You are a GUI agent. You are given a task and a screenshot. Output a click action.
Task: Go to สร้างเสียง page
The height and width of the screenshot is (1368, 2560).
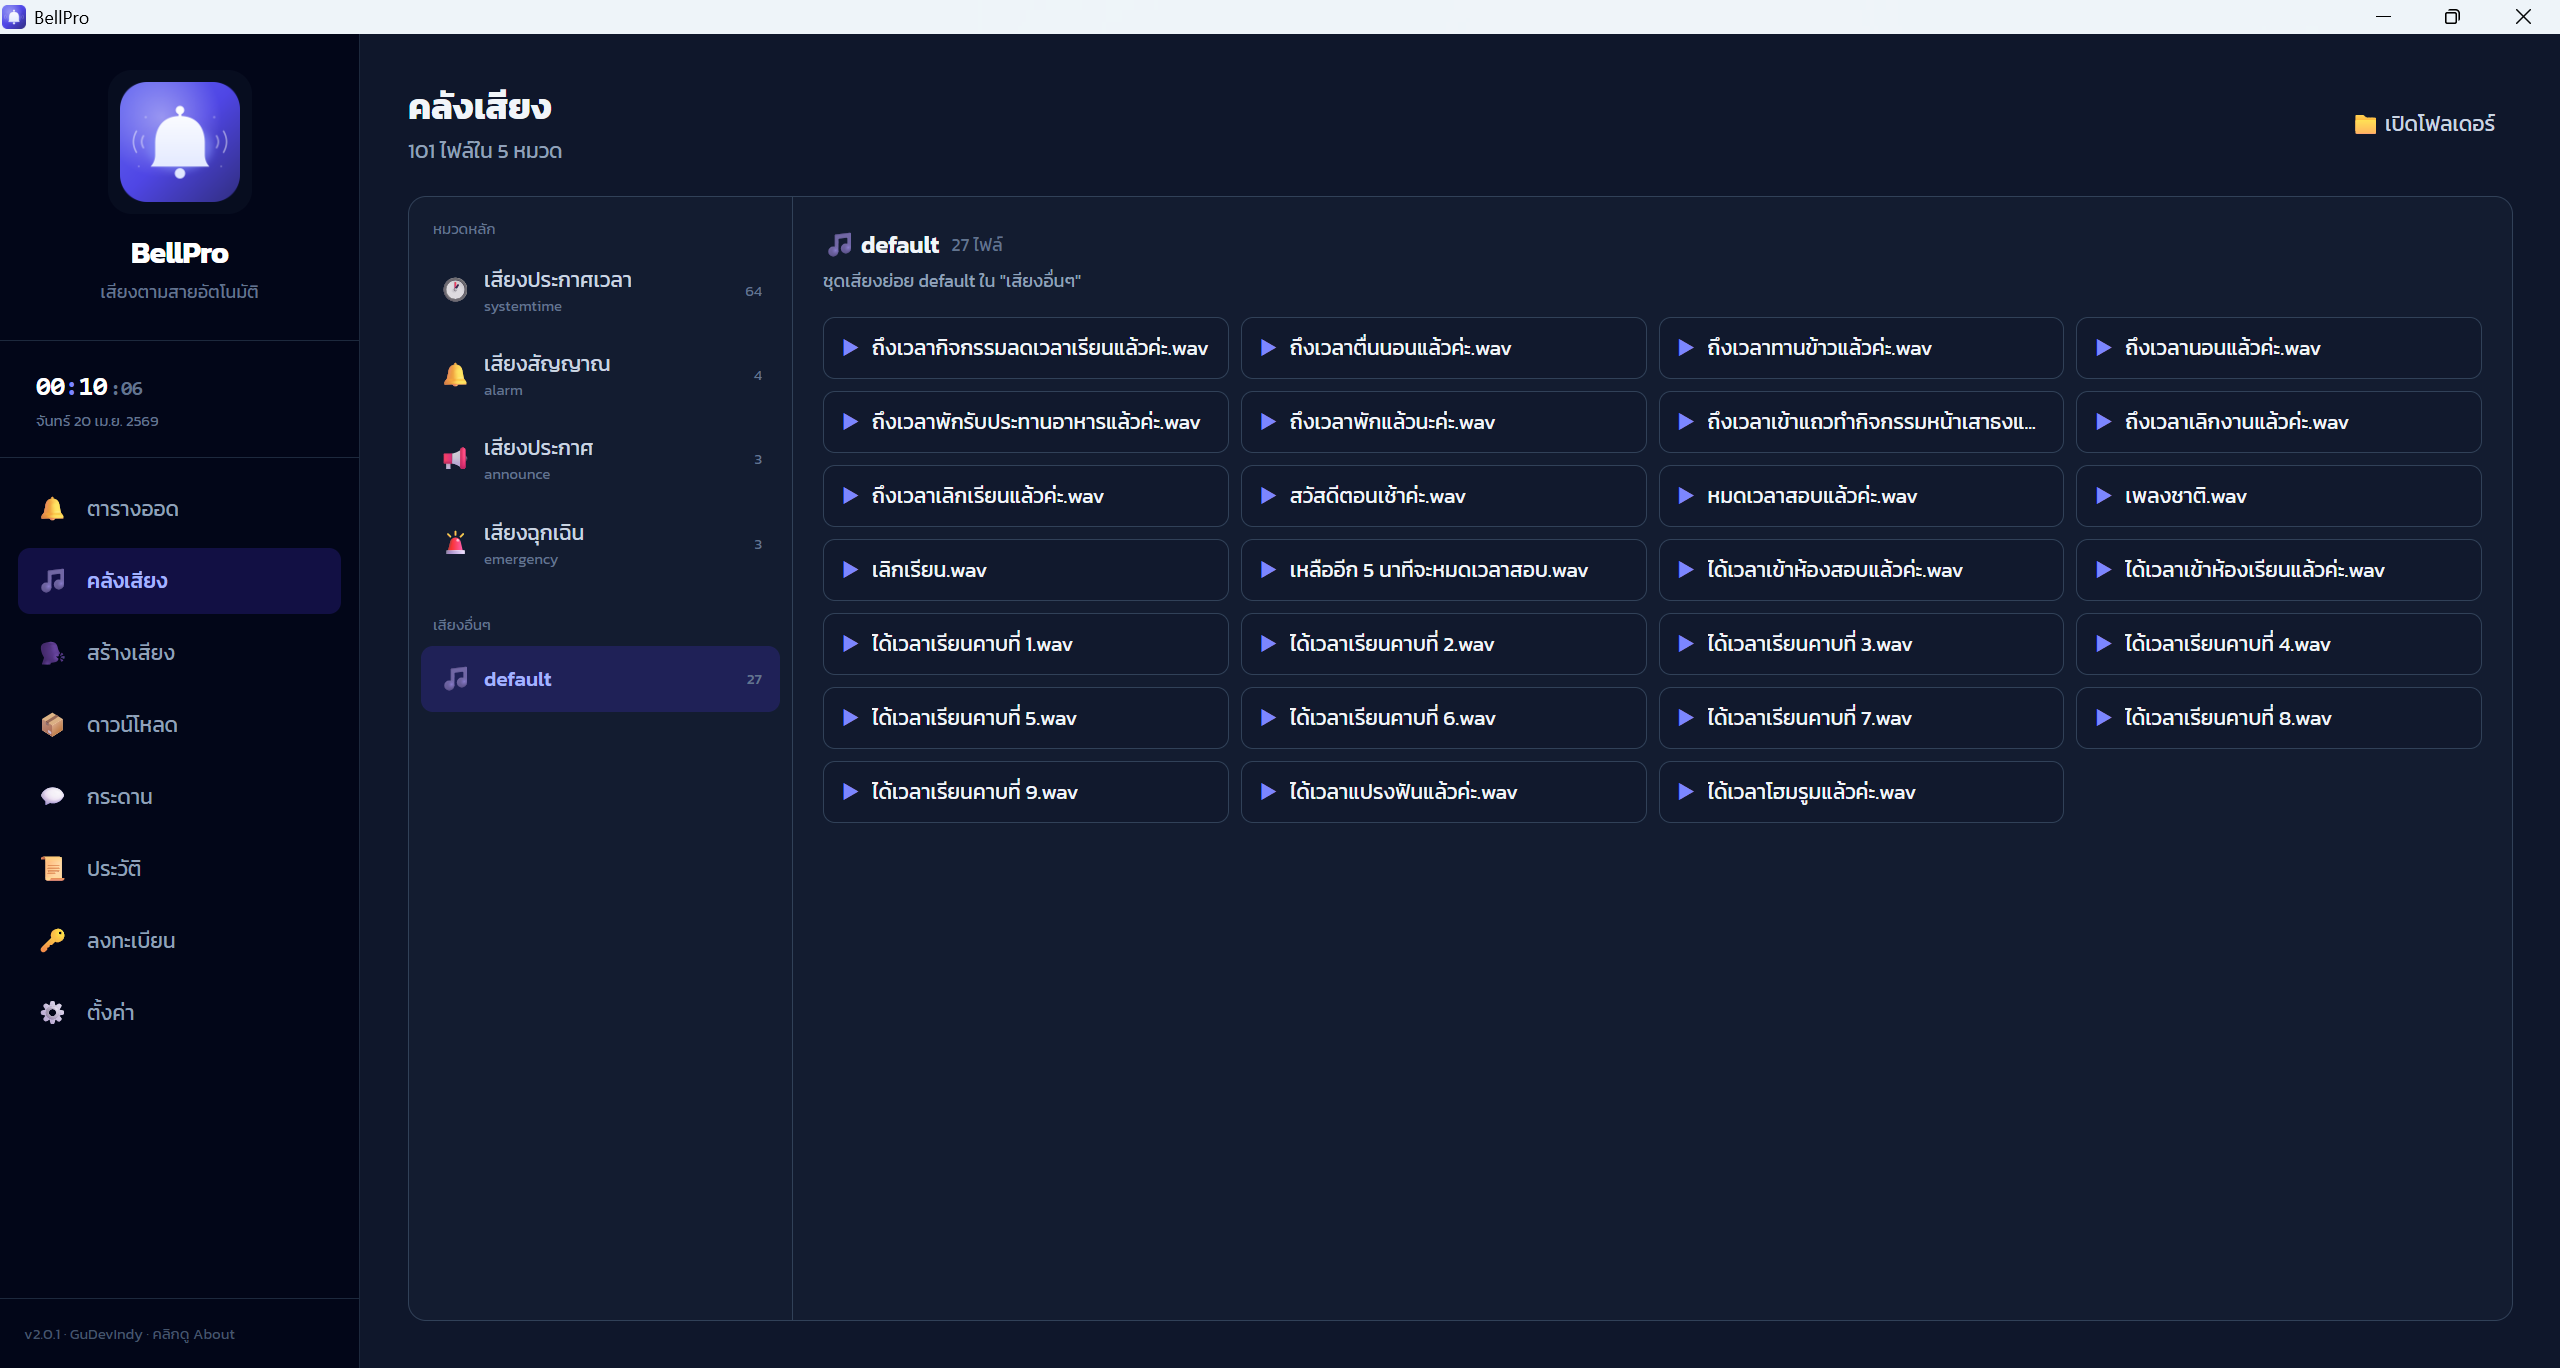[x=179, y=653]
